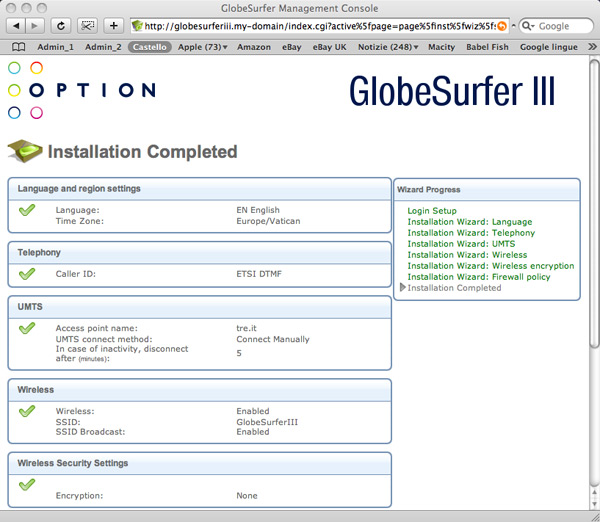The image size is (600, 522).
Task: Click the SSID Broadcast 'Enabled' value
Action: pyautogui.click(x=253, y=432)
